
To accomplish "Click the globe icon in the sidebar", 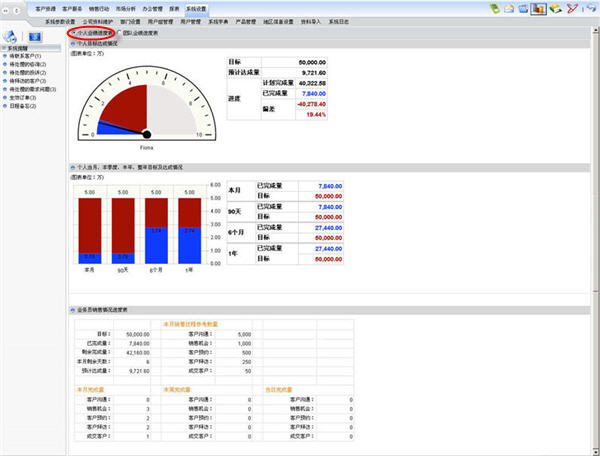I will click(10, 37).
